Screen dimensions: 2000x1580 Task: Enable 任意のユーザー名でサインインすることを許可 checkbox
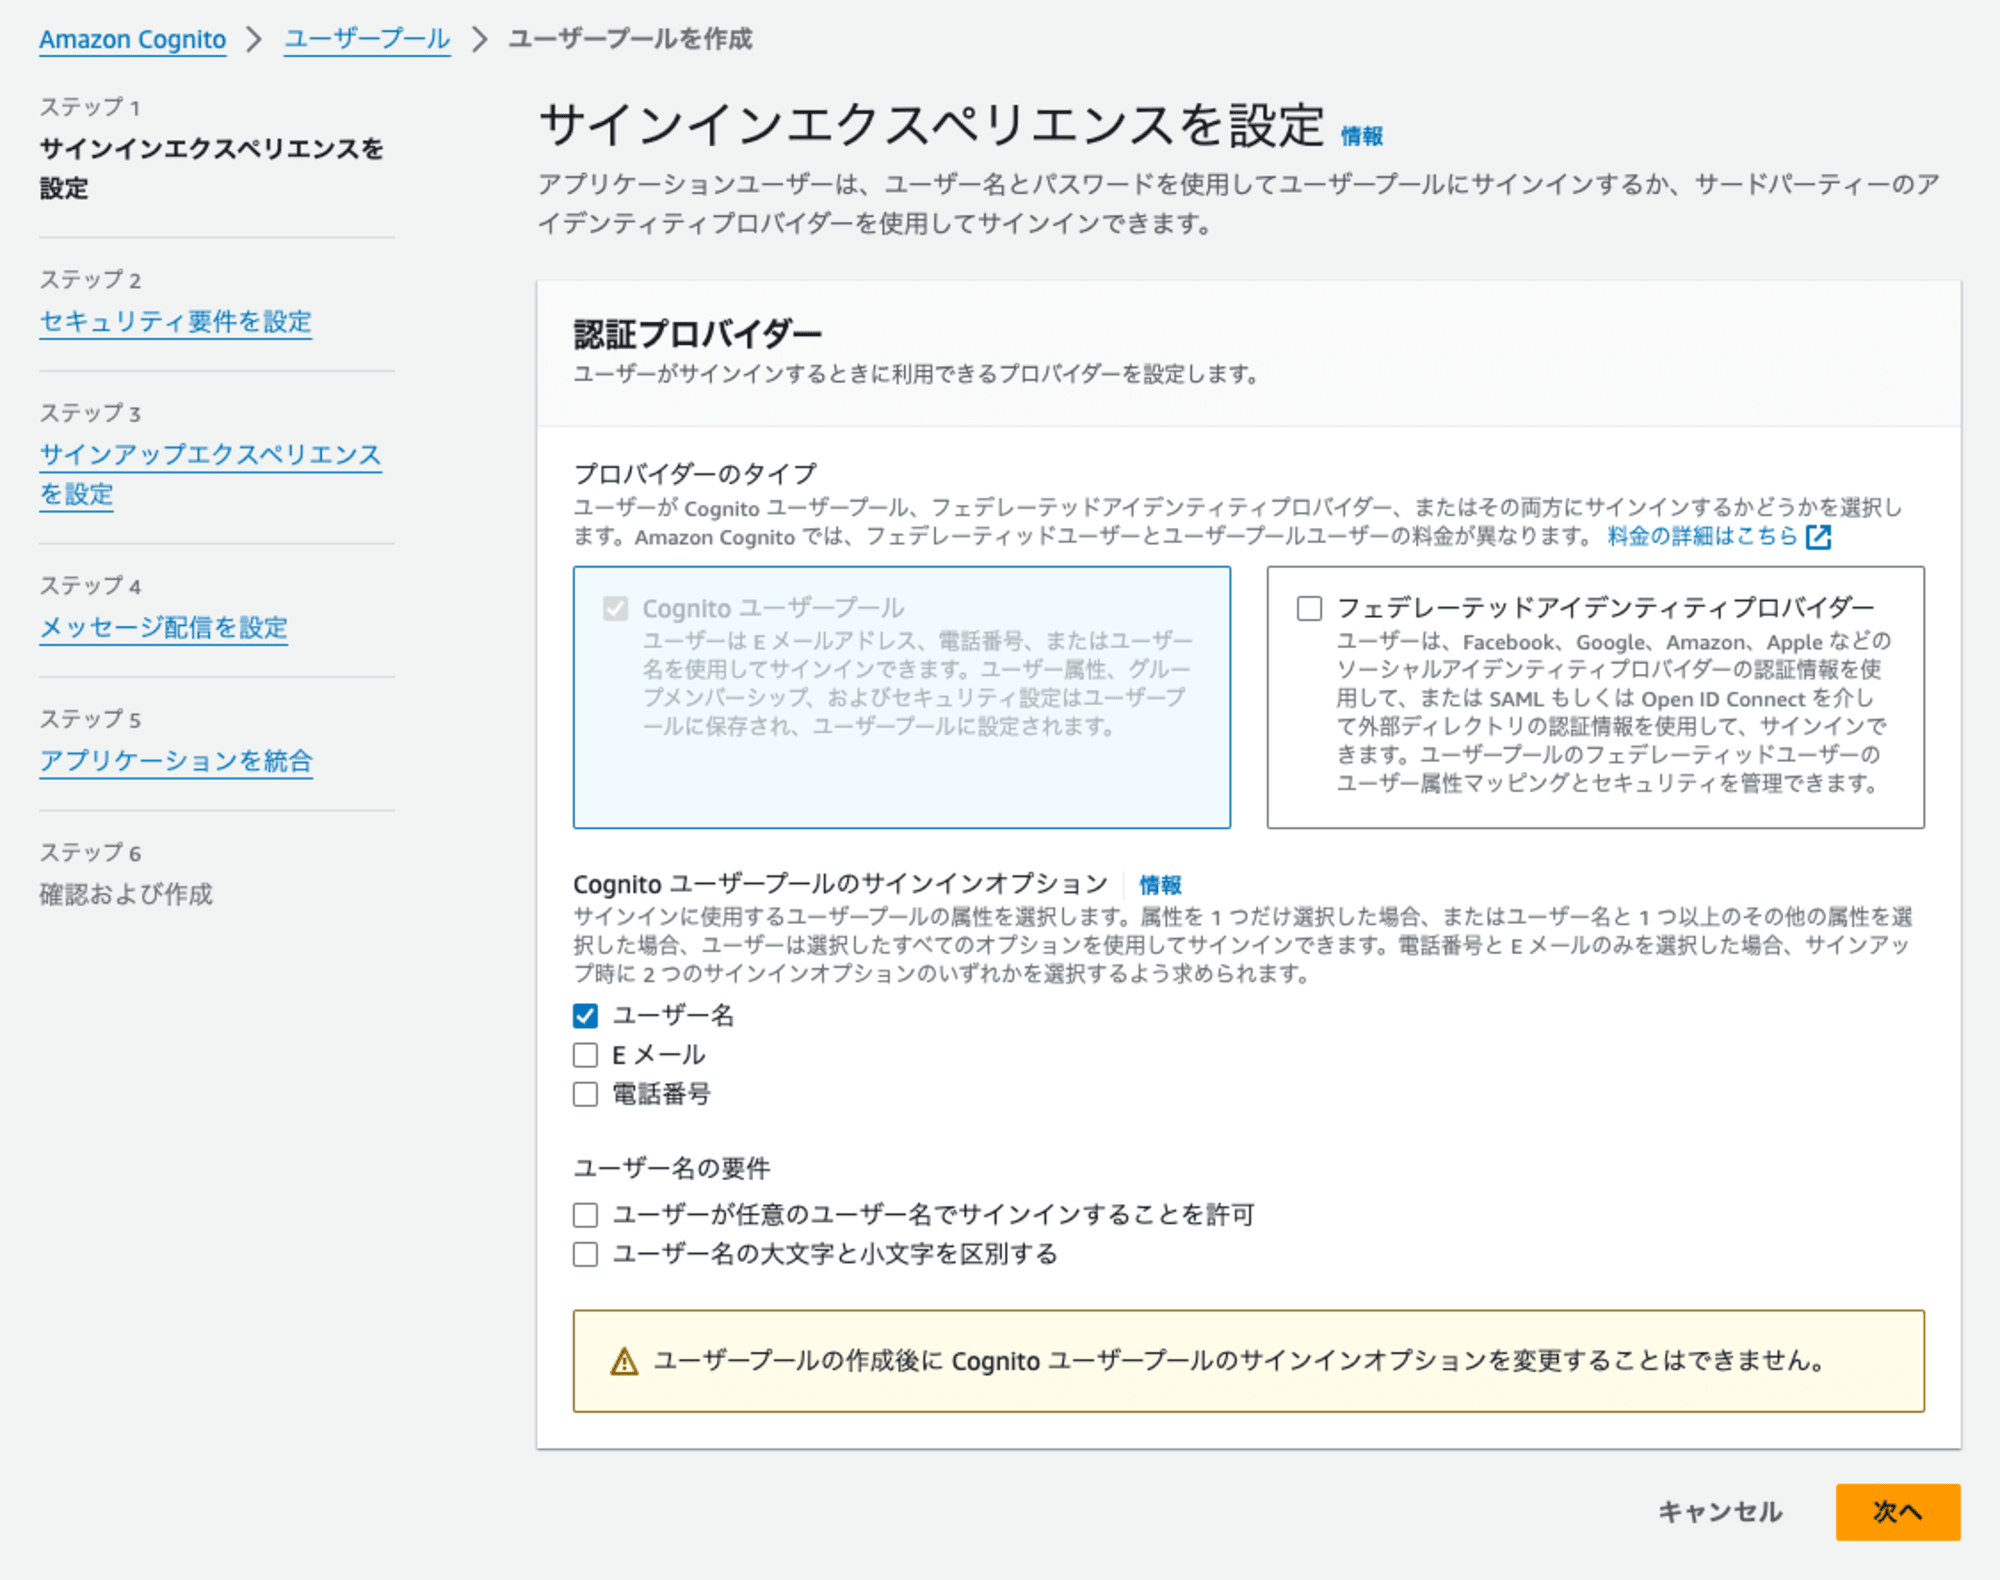(585, 1215)
